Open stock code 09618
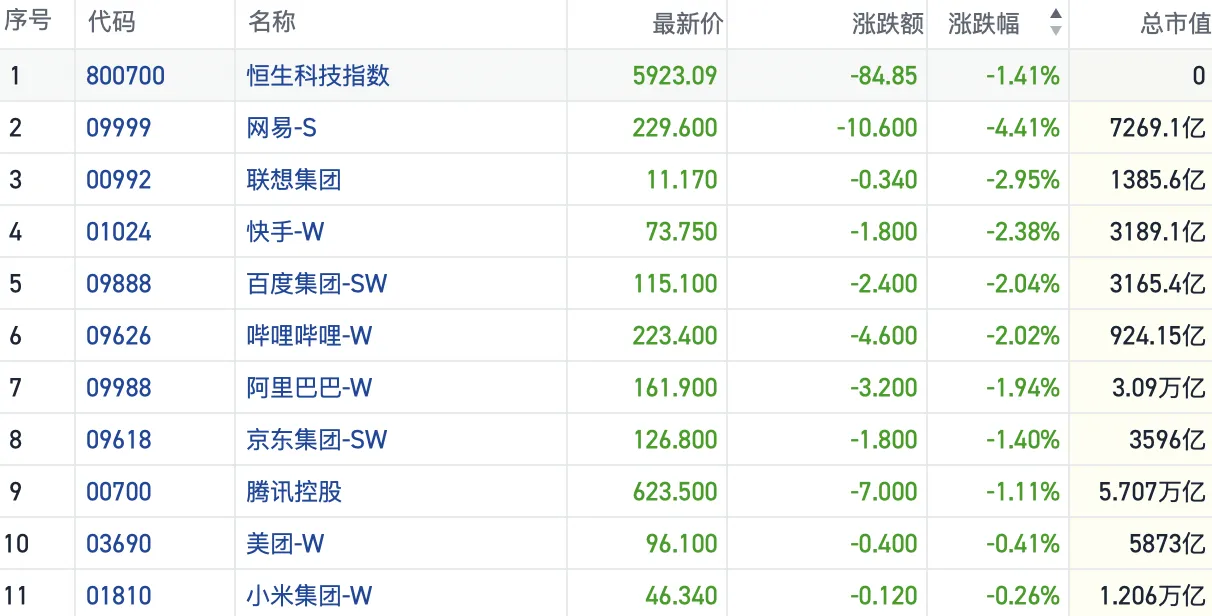 (119, 440)
